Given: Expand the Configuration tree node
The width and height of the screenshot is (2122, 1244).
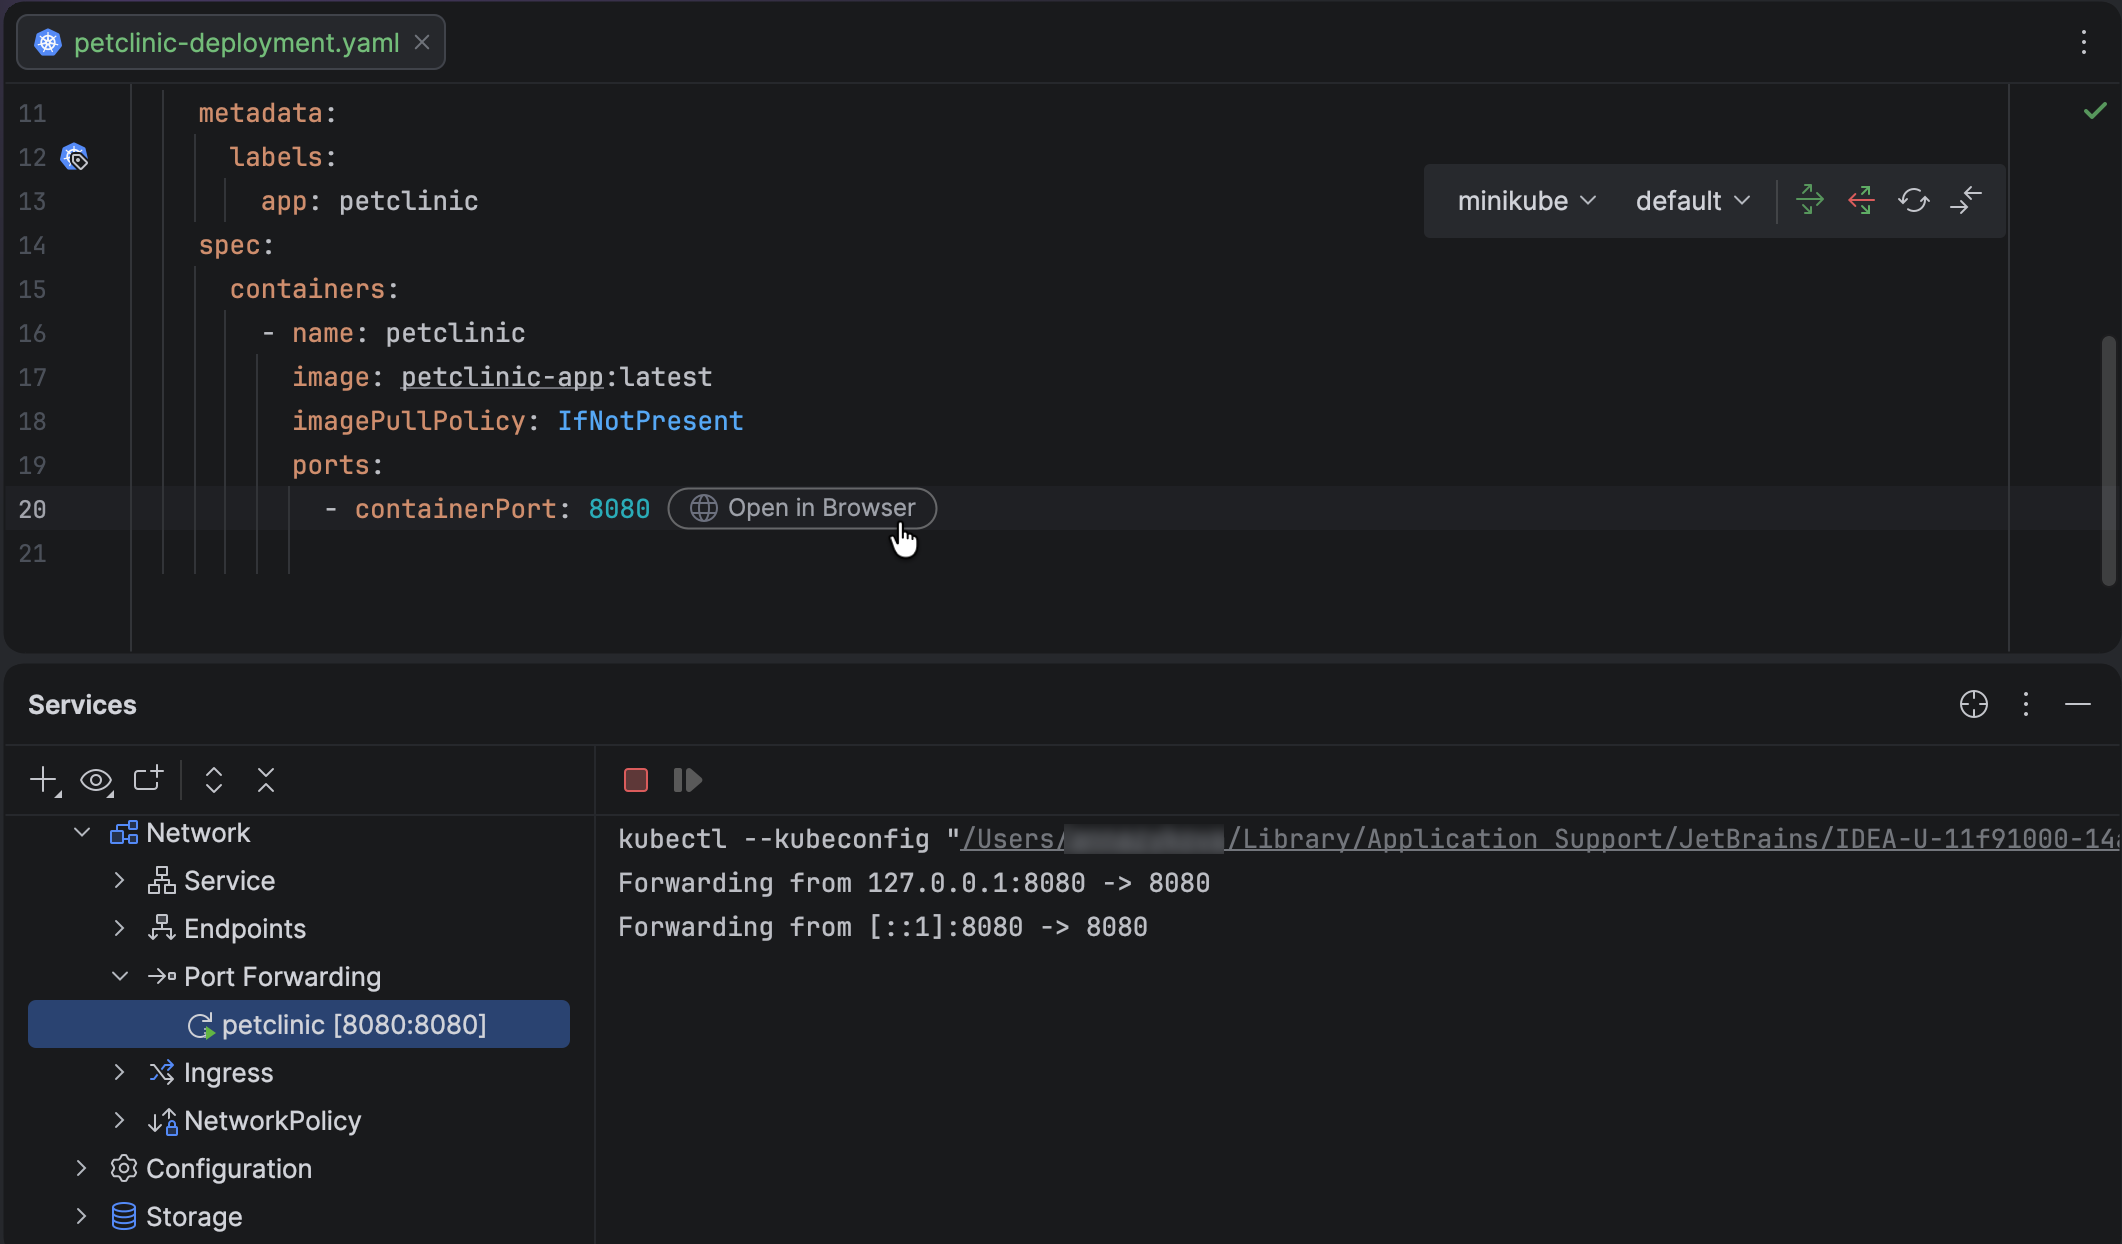Looking at the screenshot, I should tap(82, 1168).
